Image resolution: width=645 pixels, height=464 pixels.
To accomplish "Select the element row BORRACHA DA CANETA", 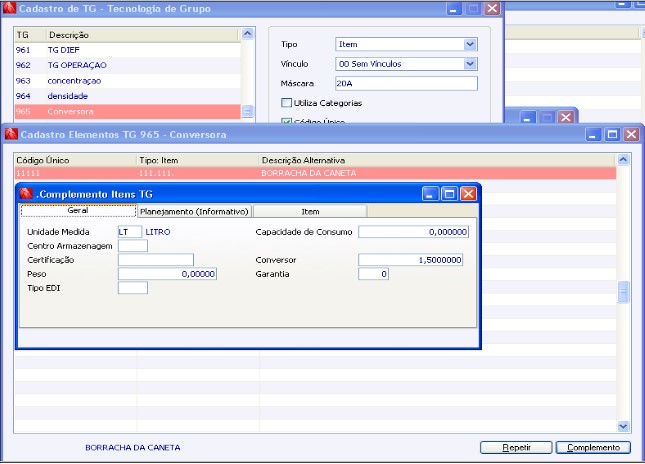I will point(315,173).
